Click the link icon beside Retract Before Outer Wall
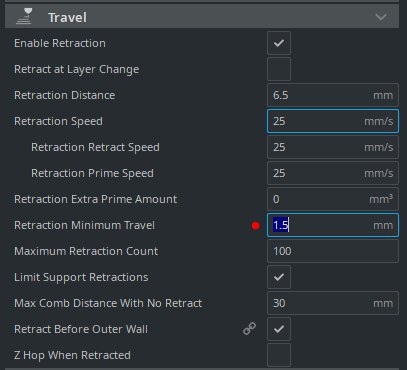The width and height of the screenshot is (407, 370). pyautogui.click(x=249, y=329)
